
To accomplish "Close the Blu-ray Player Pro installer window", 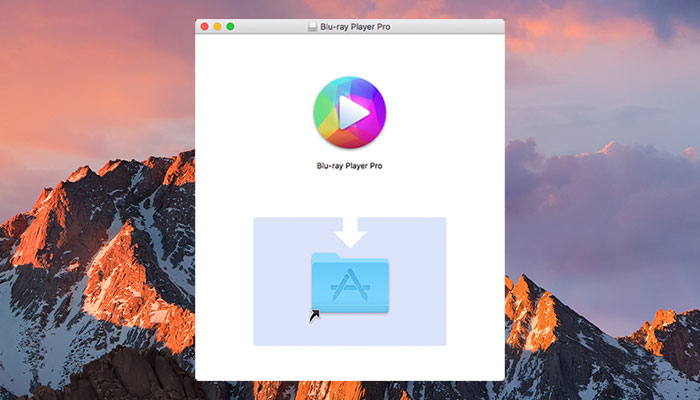I will tap(205, 26).
